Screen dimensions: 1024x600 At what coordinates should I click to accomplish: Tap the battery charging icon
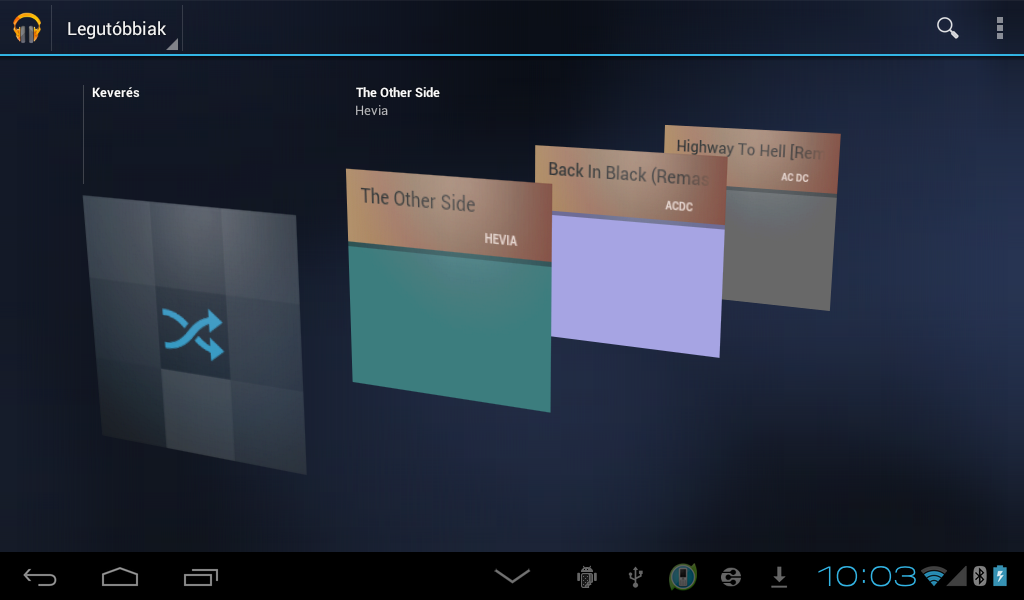tap(1000, 576)
